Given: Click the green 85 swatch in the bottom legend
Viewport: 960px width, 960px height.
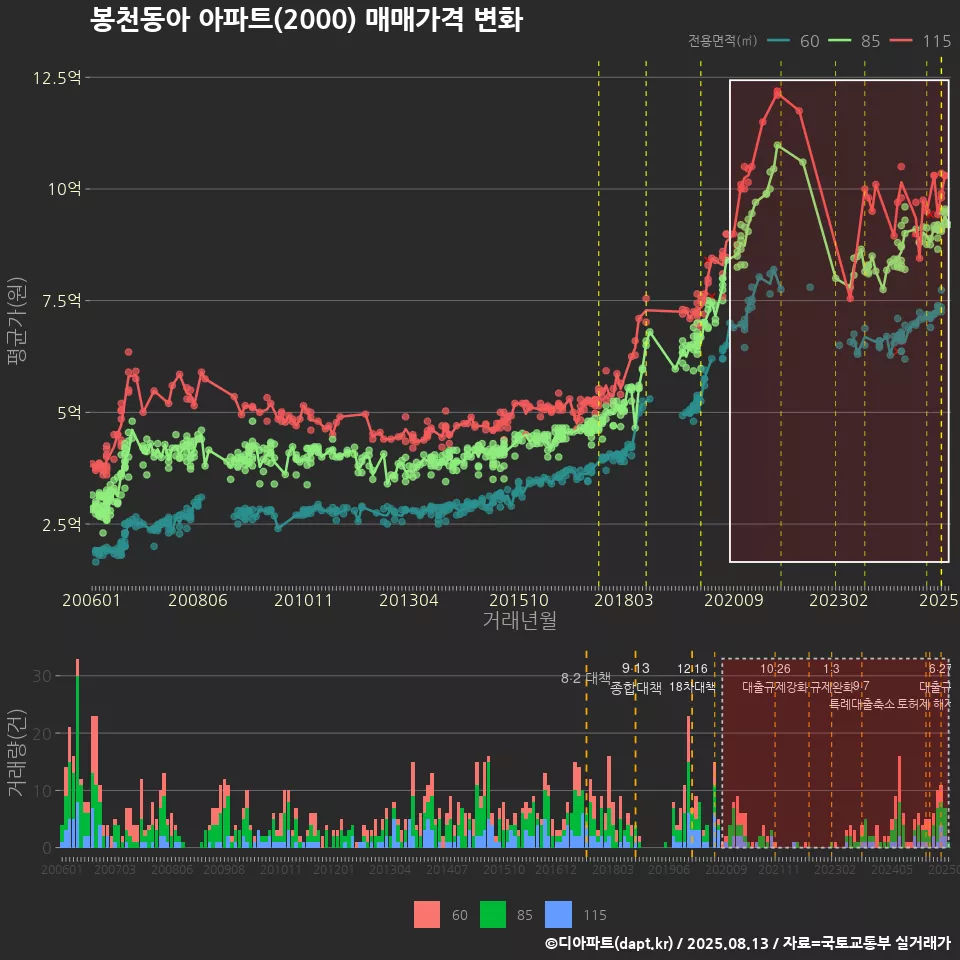Looking at the screenshot, I should coord(493,915).
